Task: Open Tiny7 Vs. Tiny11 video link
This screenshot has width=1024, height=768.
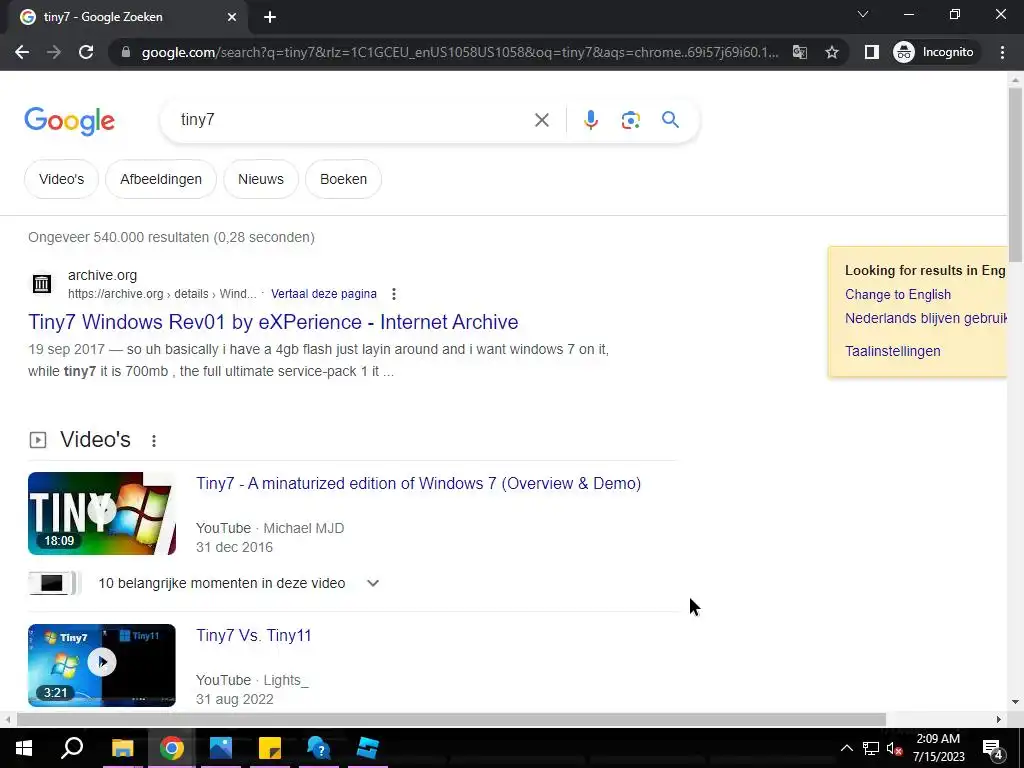Action: coord(253,635)
